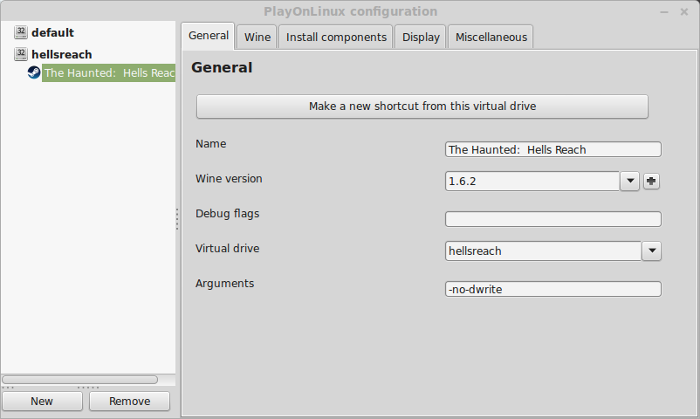Click the Remove button

point(129,401)
